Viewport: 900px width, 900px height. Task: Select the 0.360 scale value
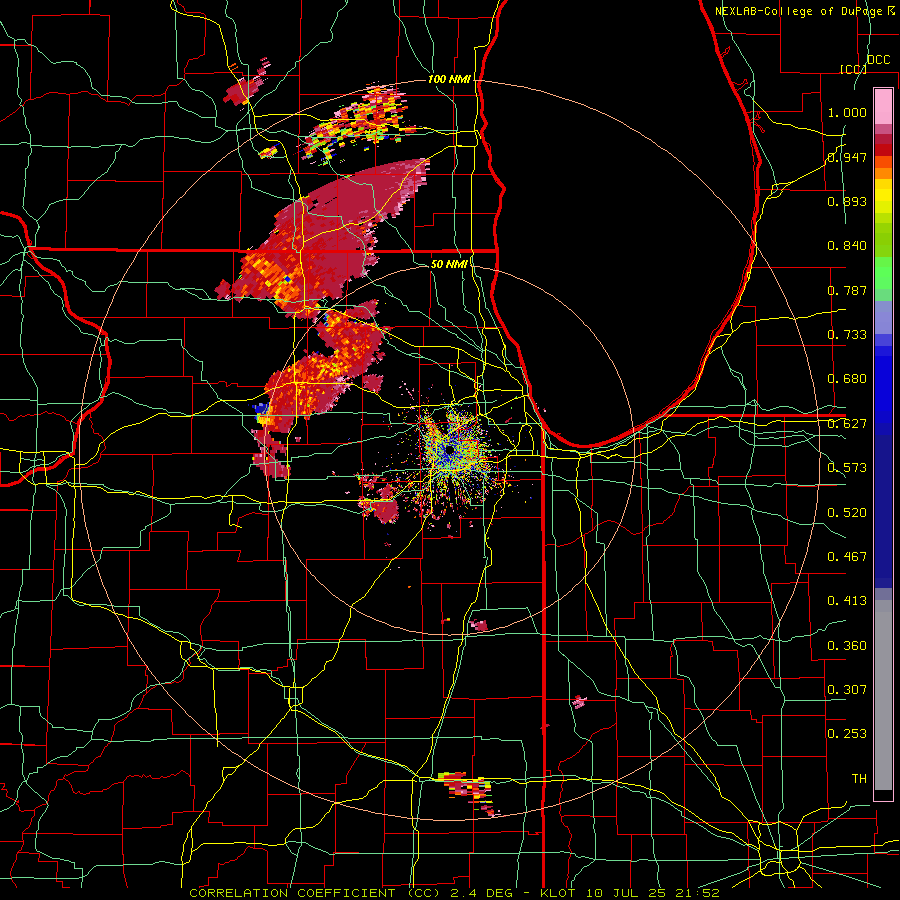pyautogui.click(x=847, y=645)
